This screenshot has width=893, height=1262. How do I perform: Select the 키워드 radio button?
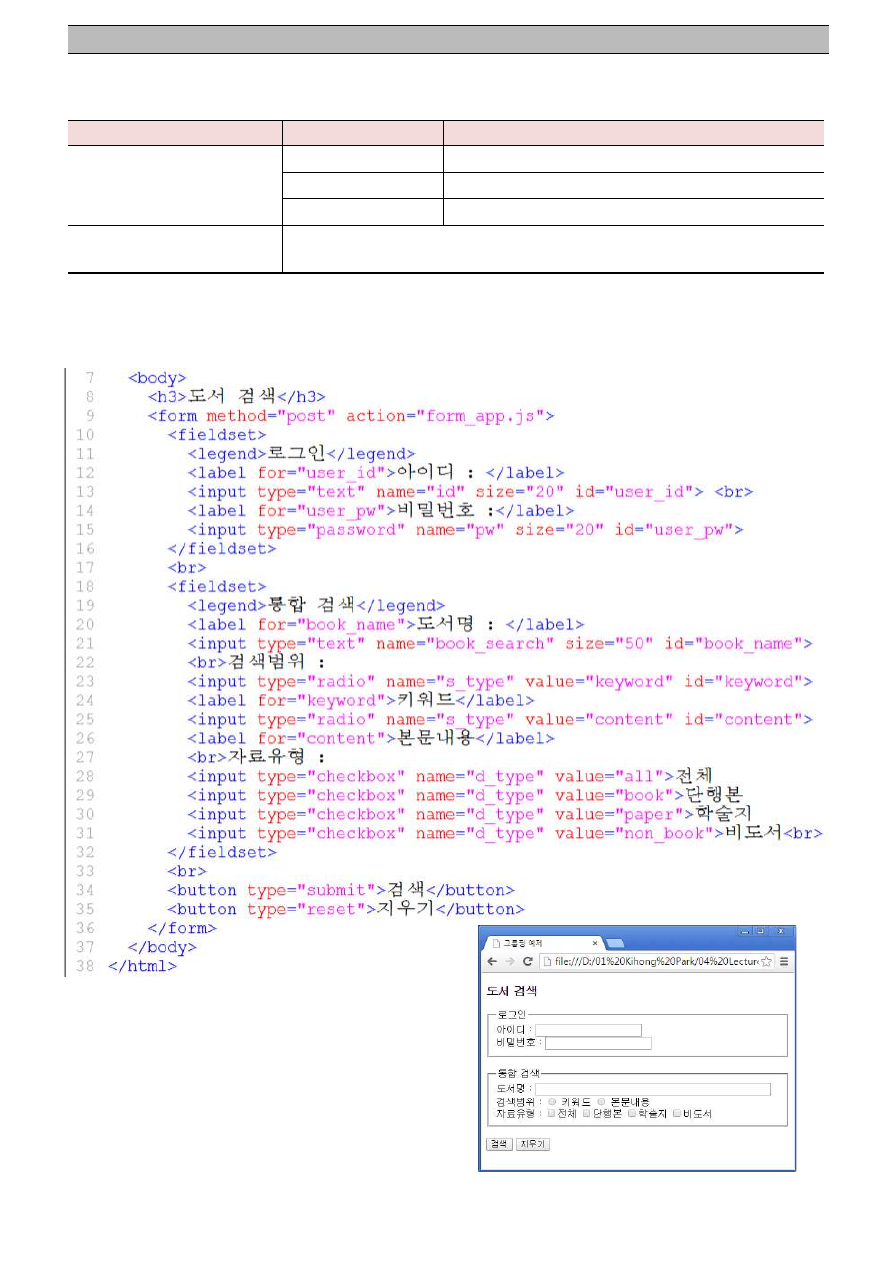[x=552, y=1102]
